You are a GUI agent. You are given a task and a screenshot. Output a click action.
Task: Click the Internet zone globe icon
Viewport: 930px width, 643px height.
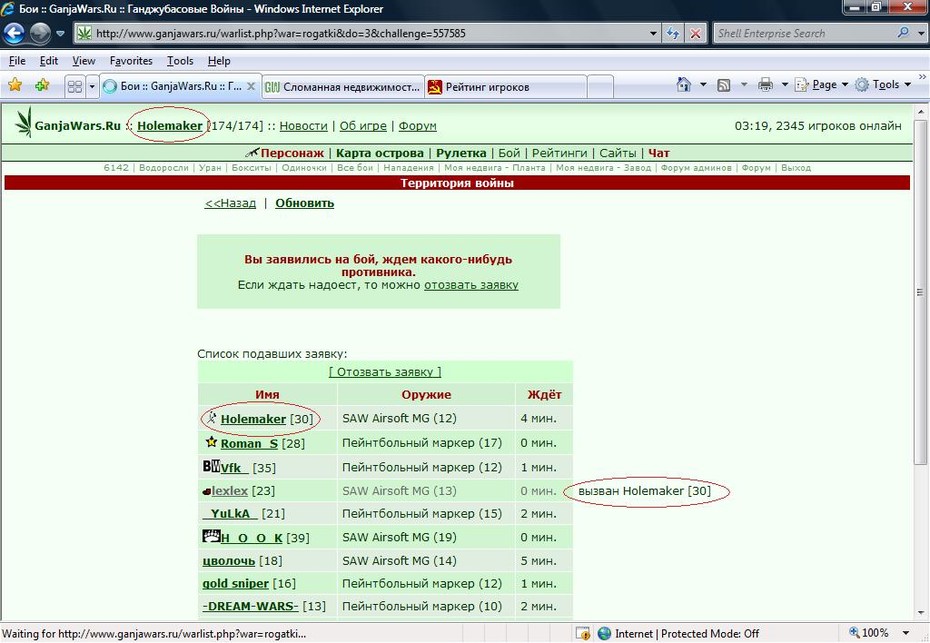point(604,634)
